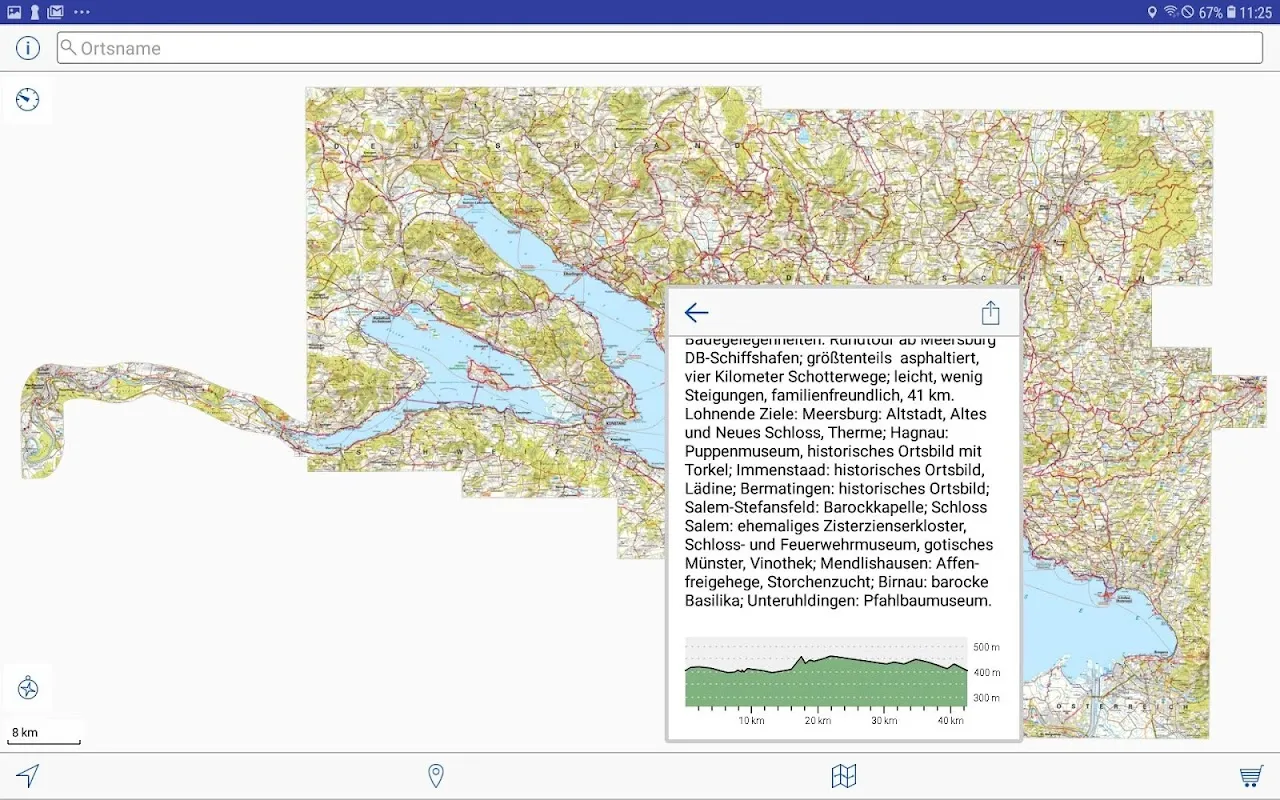The image size is (1280, 800).
Task: Tap the magnifier icon in the search bar
Action: 68,48
